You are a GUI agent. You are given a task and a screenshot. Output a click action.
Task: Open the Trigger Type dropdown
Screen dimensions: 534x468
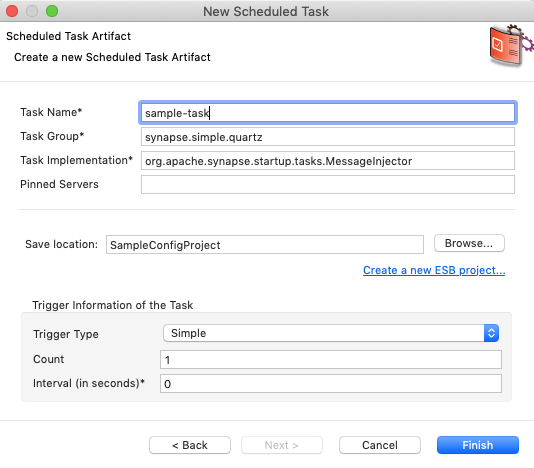pos(331,333)
